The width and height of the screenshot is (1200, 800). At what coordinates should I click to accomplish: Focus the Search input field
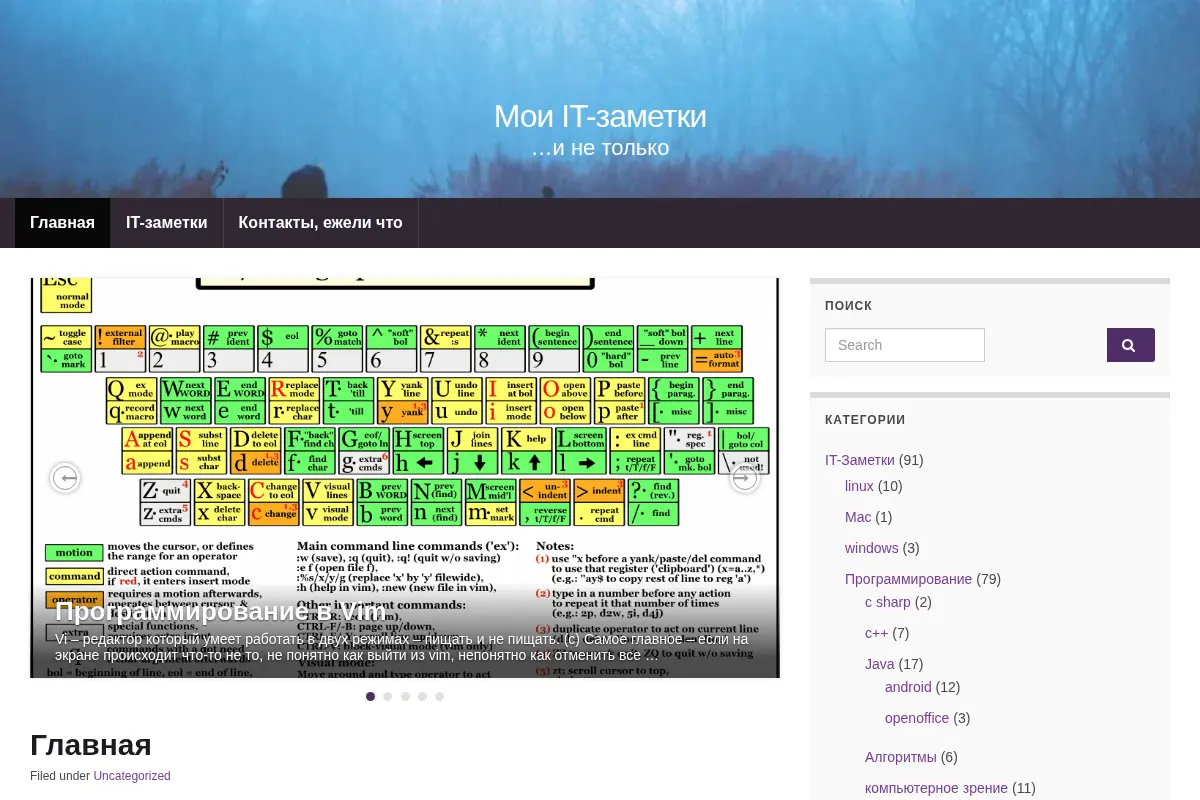pos(905,345)
